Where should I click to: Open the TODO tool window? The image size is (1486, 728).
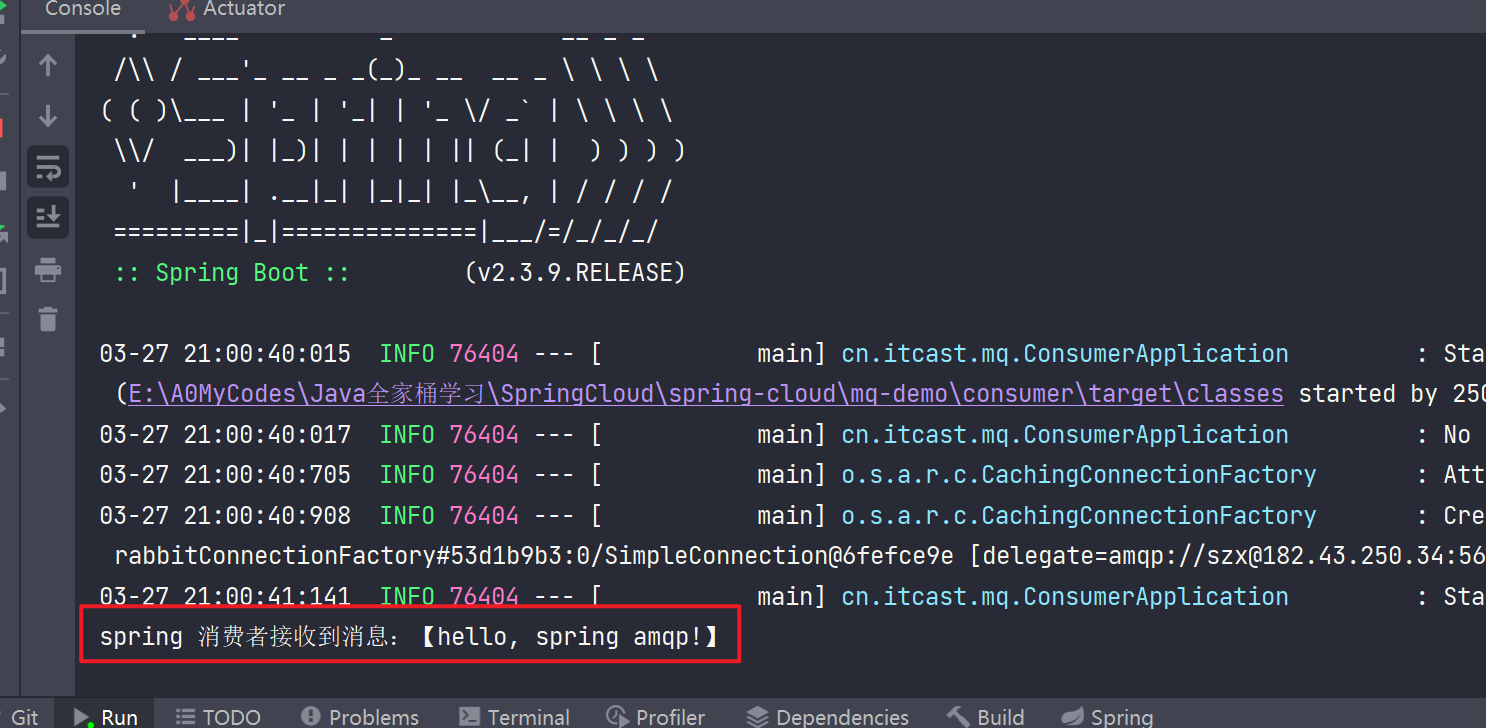218,717
